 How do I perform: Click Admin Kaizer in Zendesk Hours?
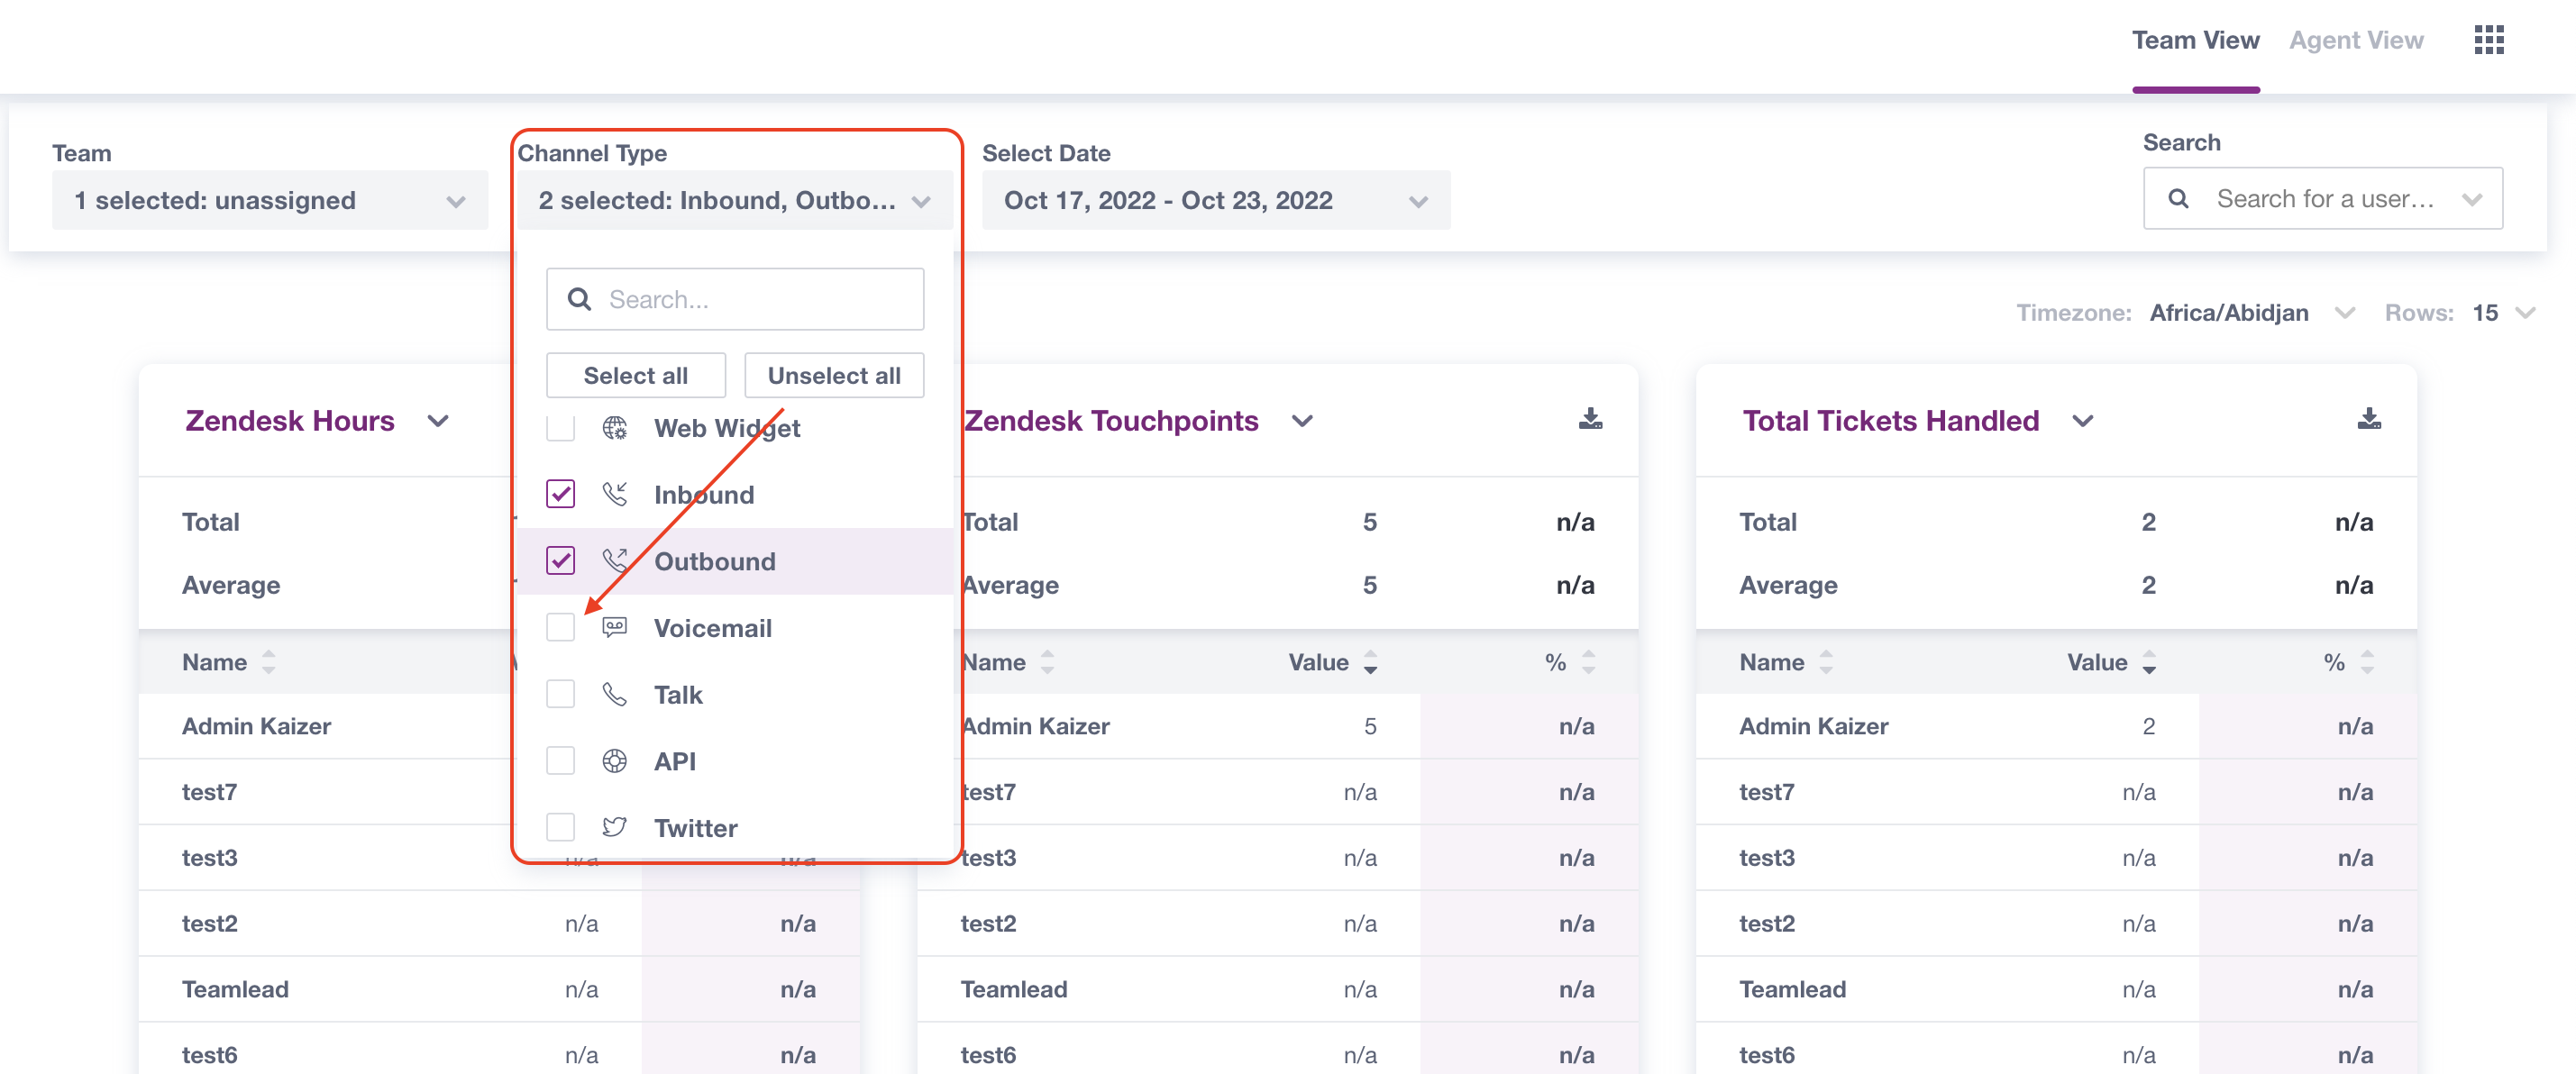click(256, 726)
